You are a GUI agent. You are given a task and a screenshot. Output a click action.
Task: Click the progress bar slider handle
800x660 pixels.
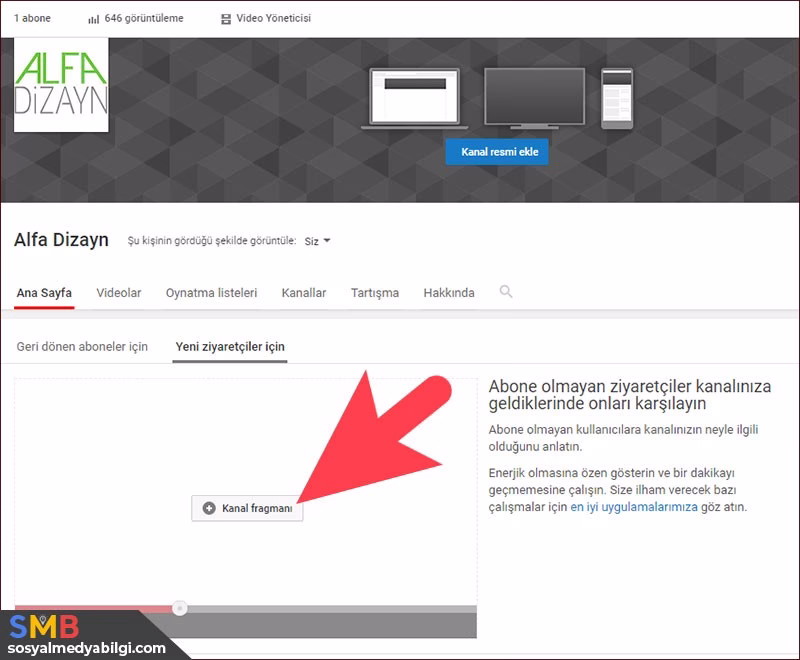(179, 608)
